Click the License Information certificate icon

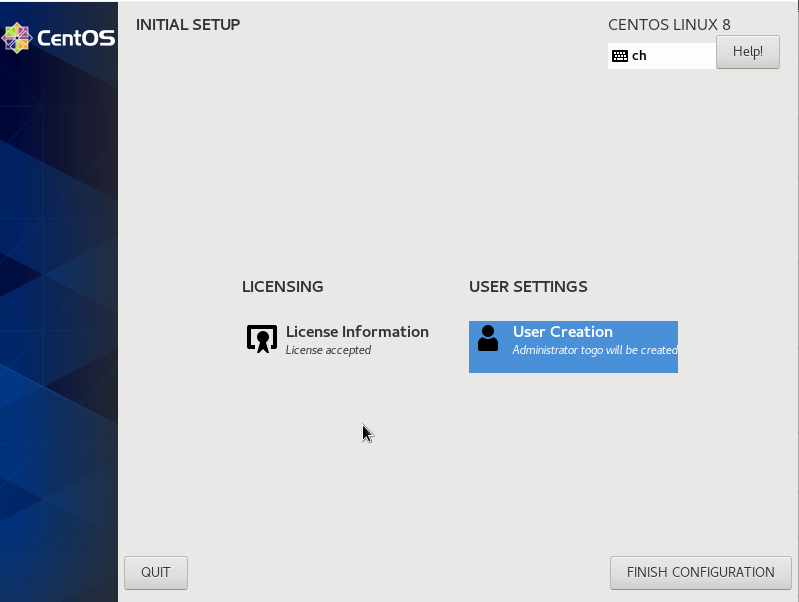pyautogui.click(x=261, y=339)
